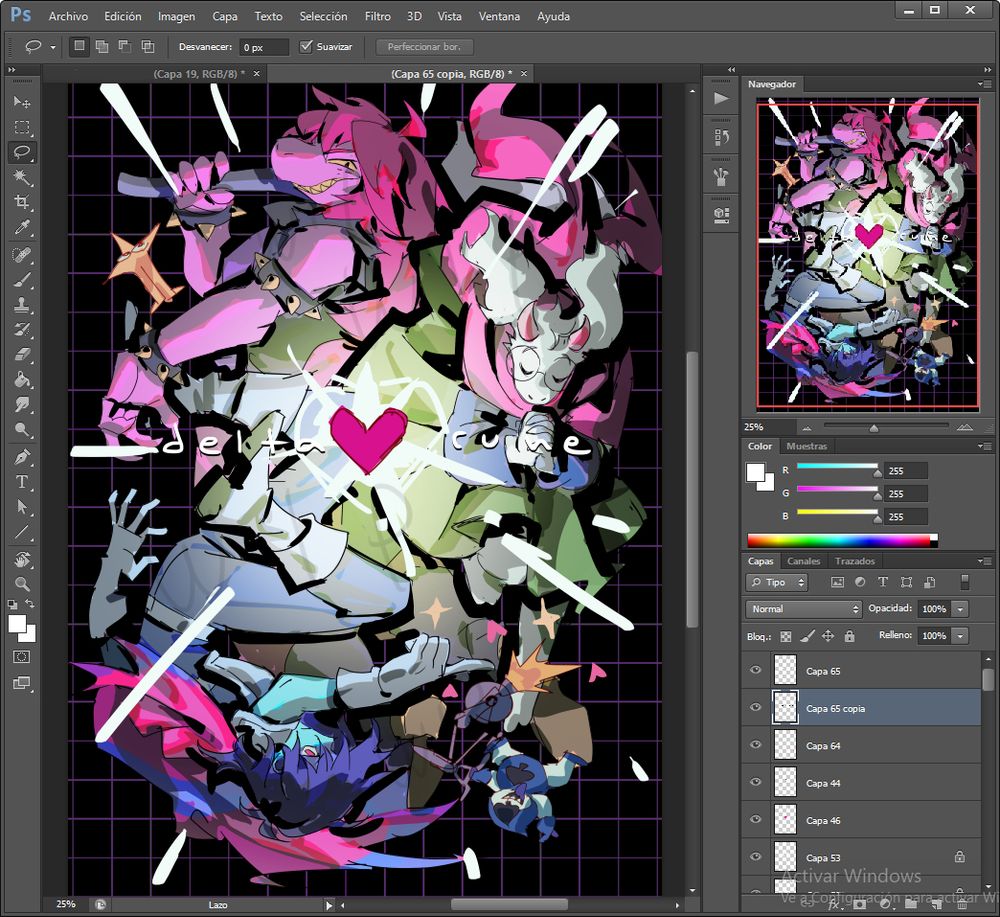The width and height of the screenshot is (1000, 917).
Task: Select the Brush tool
Action: (x=22, y=280)
